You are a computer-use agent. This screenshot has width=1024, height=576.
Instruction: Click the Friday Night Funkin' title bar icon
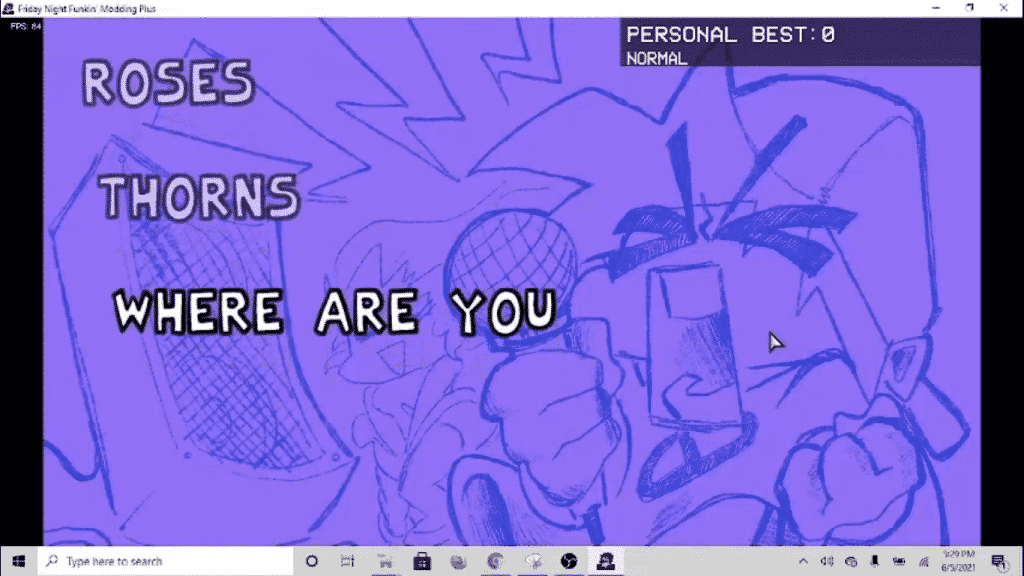[x=9, y=7]
